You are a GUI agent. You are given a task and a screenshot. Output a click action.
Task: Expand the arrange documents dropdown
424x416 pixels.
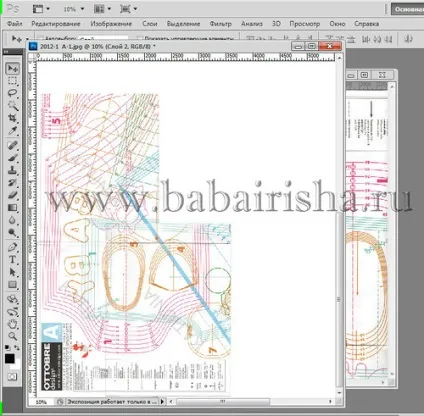pos(102,9)
